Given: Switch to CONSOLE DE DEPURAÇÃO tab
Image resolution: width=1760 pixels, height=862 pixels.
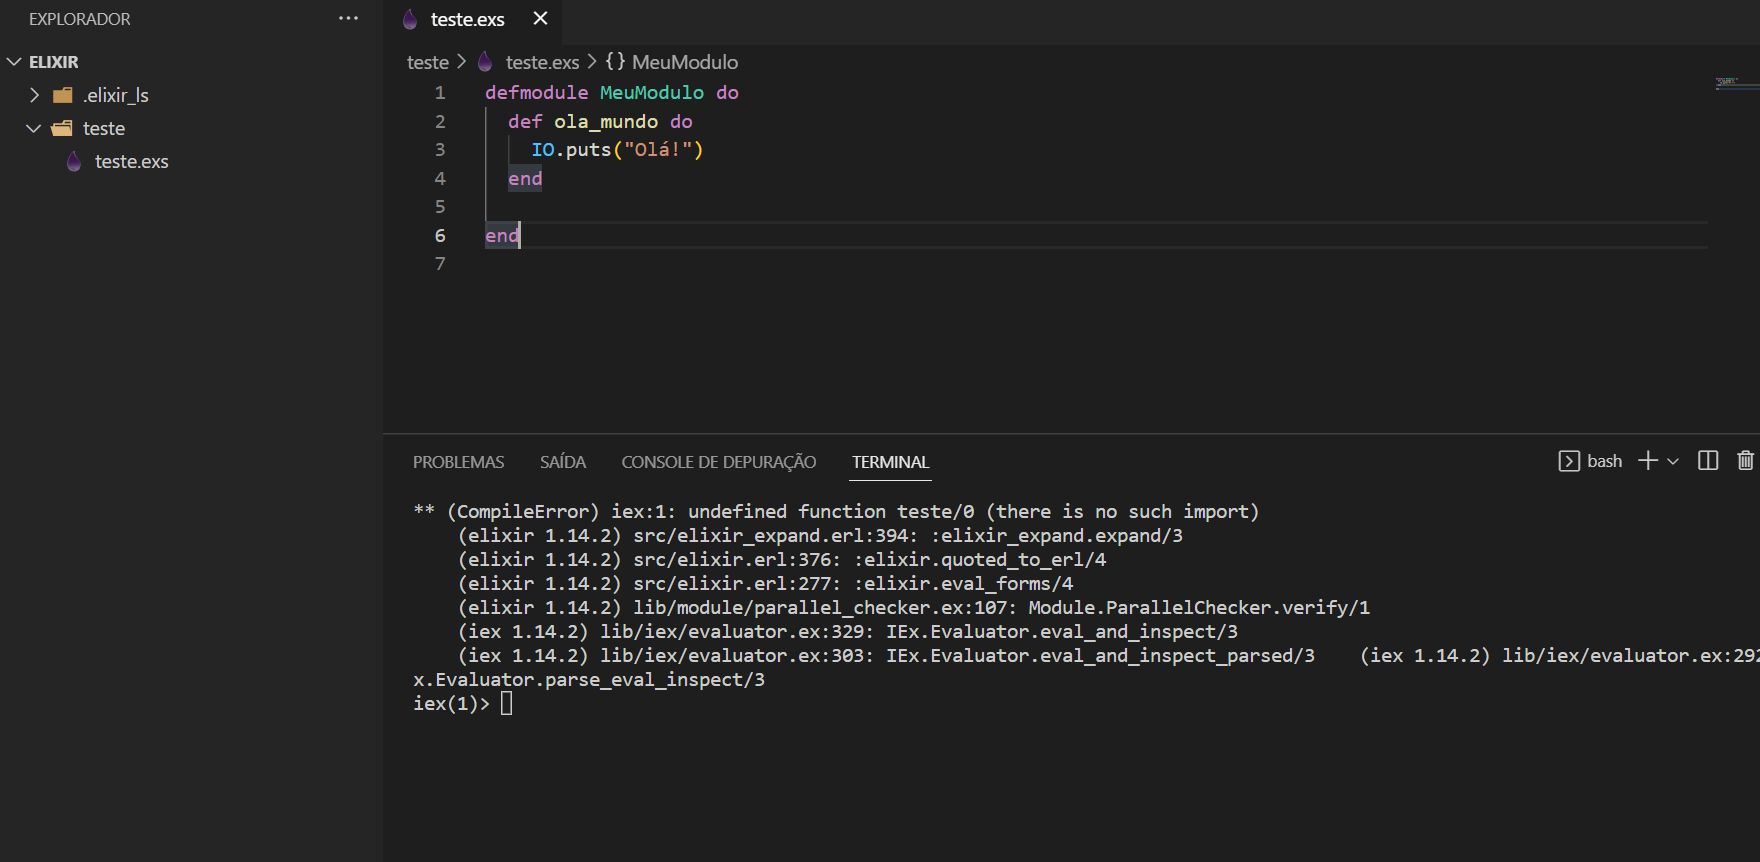Looking at the screenshot, I should coord(719,462).
